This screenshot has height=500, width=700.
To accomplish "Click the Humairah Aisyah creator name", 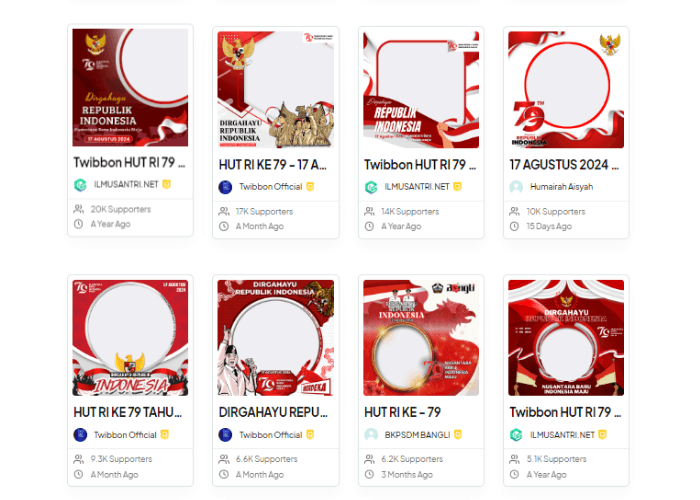I will click(x=562, y=187).
